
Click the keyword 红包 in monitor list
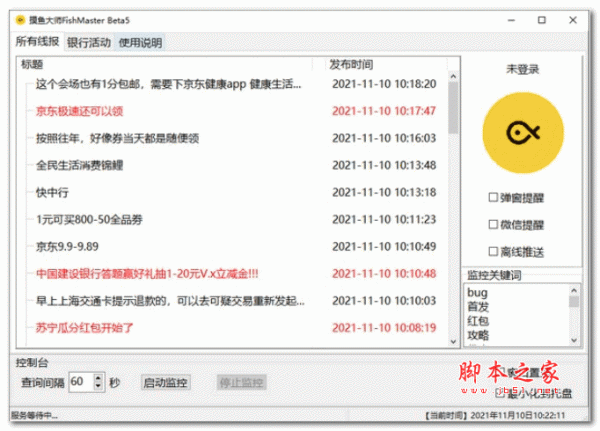[478, 321]
